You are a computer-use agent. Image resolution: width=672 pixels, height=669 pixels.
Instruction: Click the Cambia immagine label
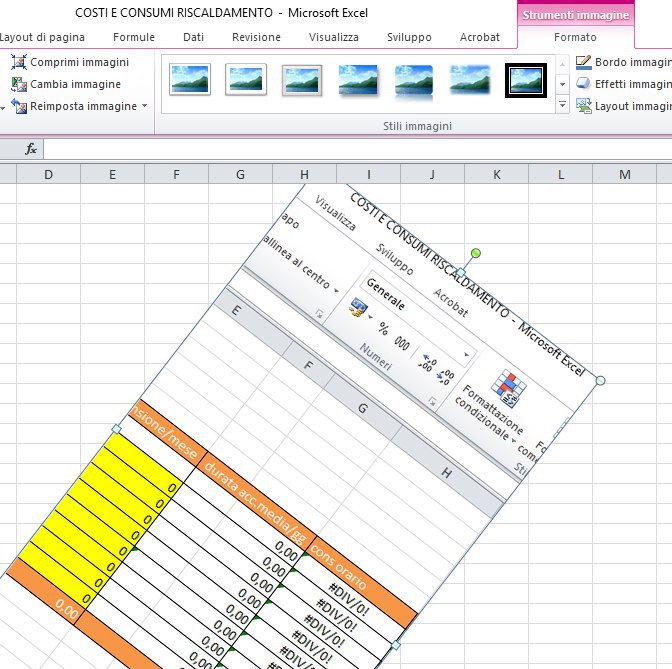(75, 84)
